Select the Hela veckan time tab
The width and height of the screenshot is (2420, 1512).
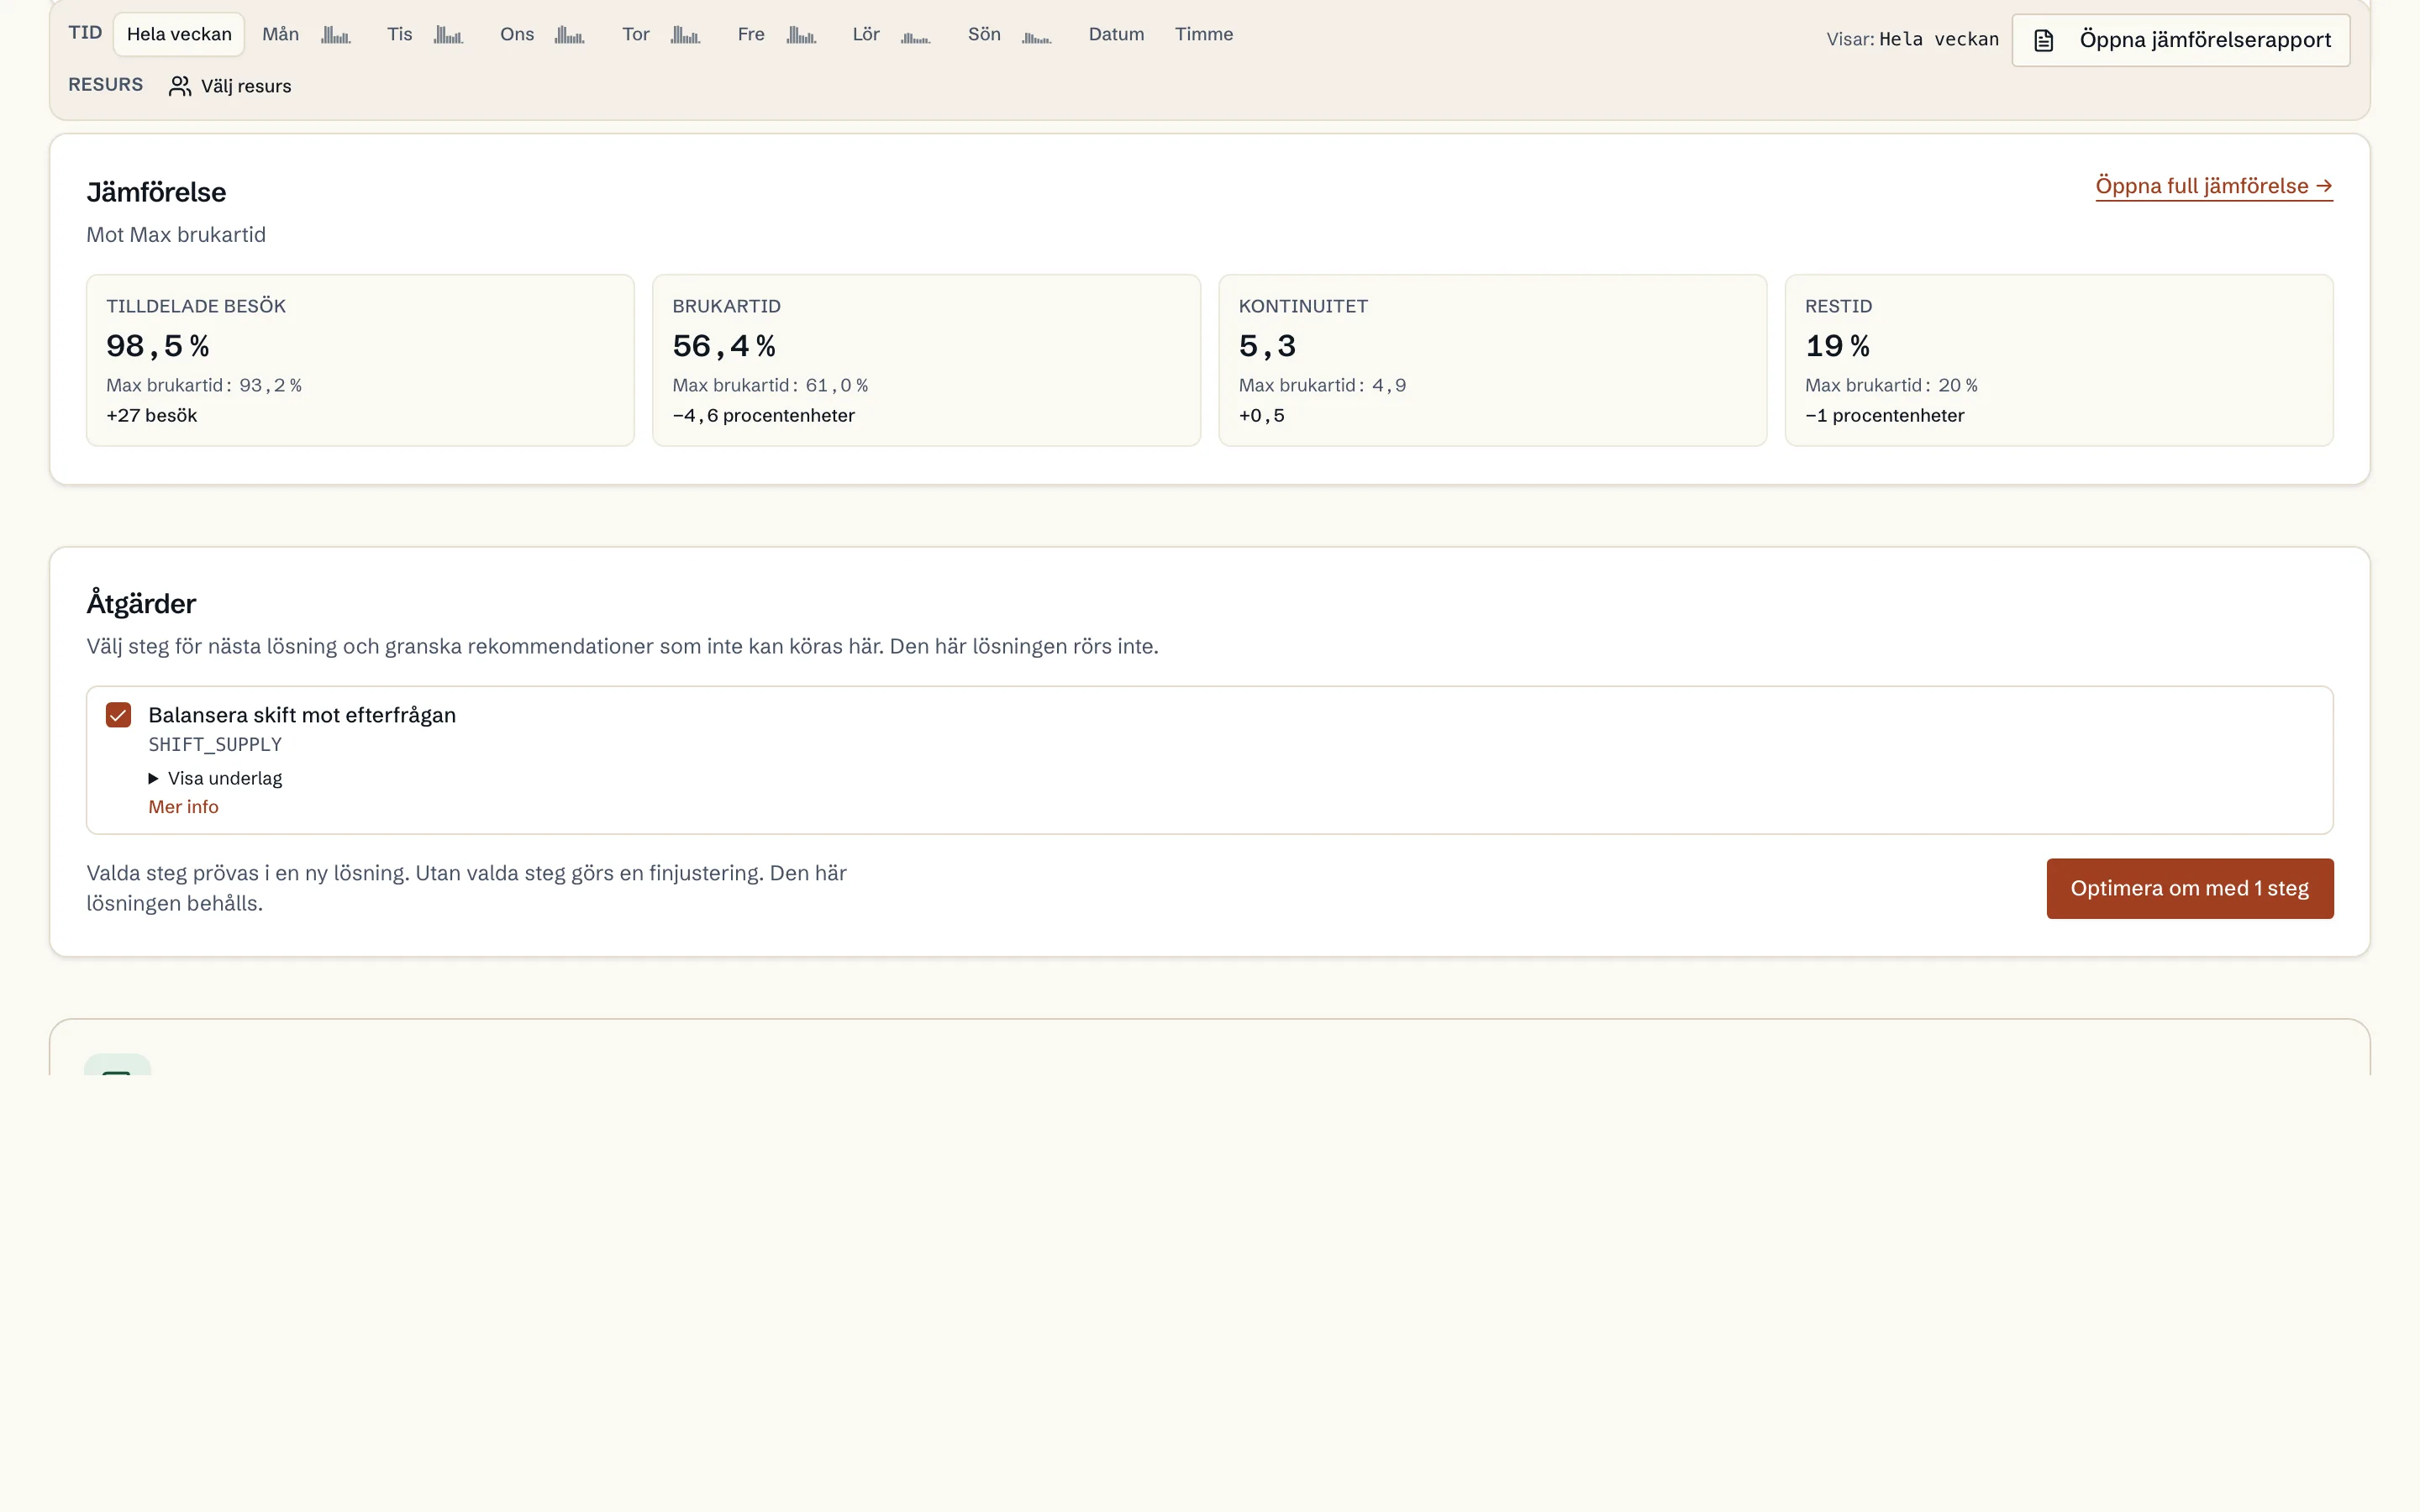click(179, 34)
